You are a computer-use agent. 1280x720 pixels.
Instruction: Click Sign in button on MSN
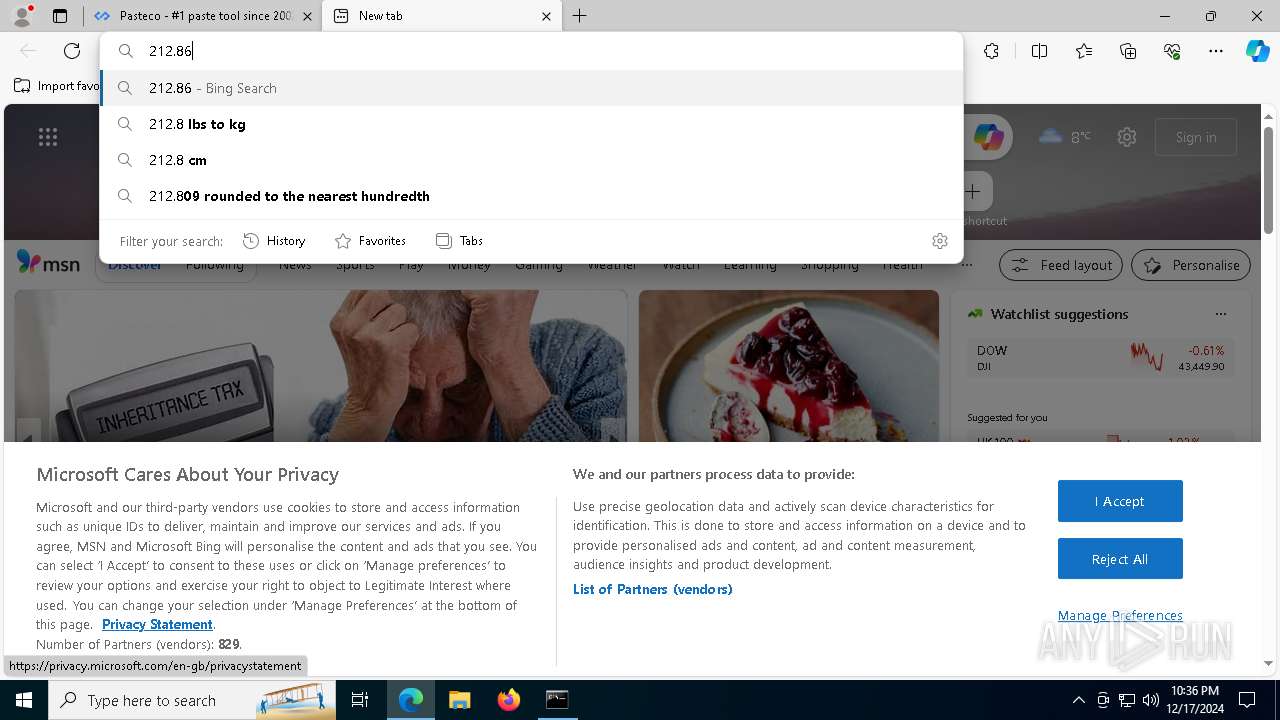(x=1196, y=137)
